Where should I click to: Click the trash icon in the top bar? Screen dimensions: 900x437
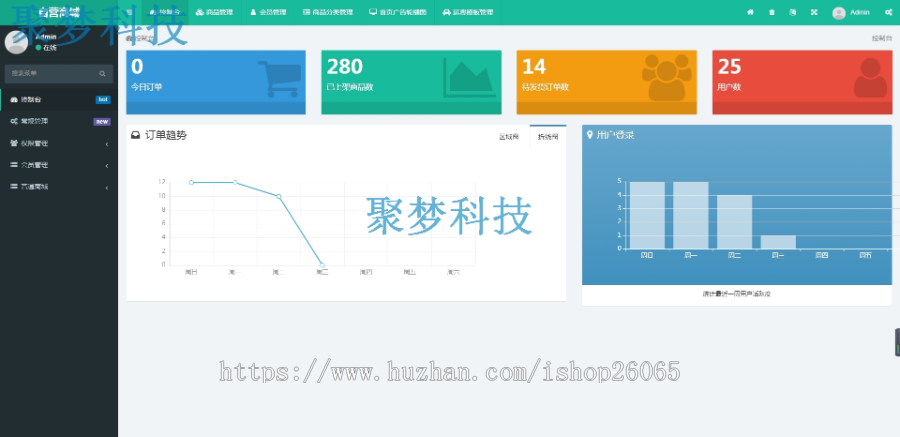pyautogui.click(x=771, y=12)
